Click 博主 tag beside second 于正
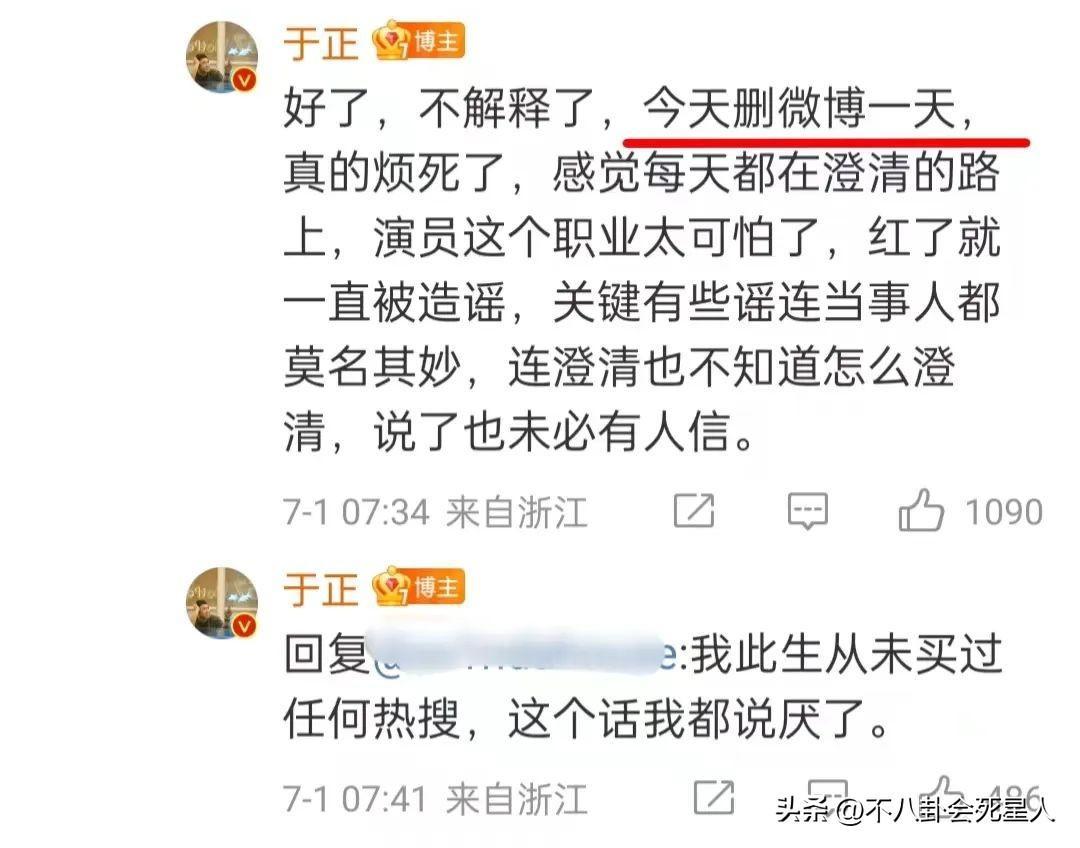 (x=437, y=588)
